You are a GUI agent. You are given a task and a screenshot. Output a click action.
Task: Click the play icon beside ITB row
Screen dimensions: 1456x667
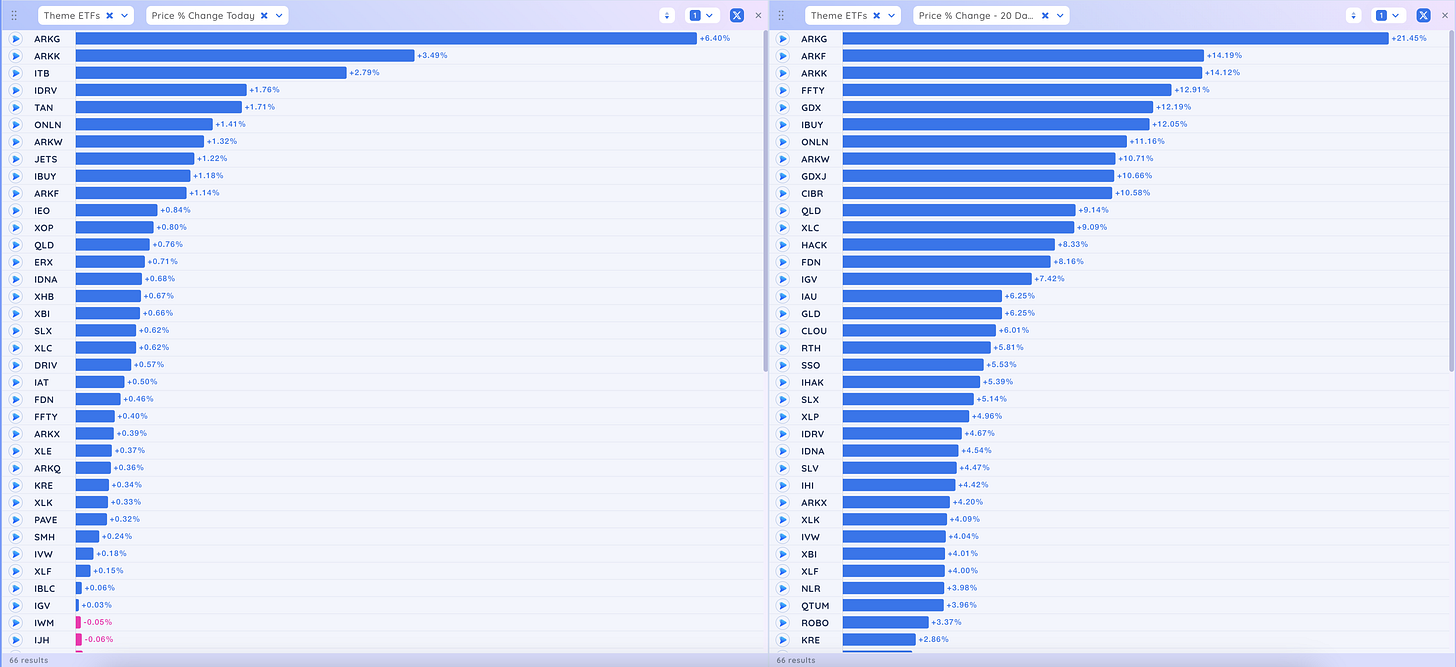[16, 73]
